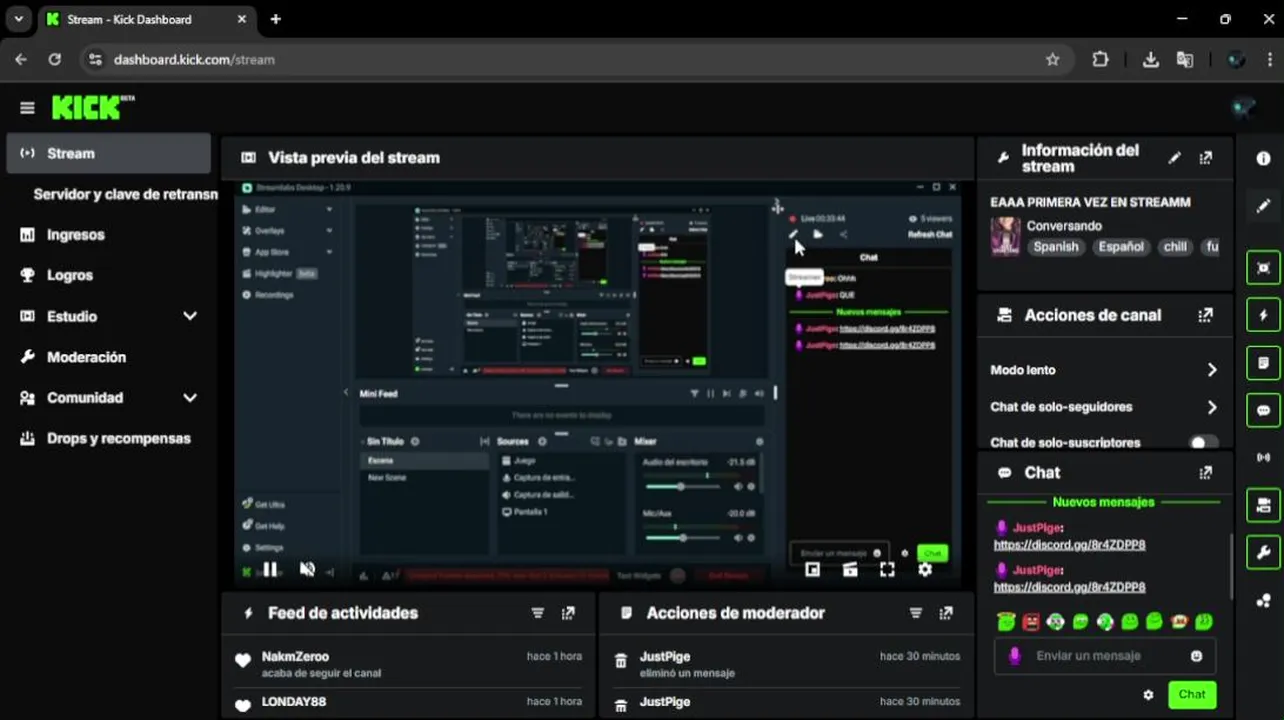Pop out the Chat panel
The width and height of the screenshot is (1284, 720).
[x=1206, y=473]
